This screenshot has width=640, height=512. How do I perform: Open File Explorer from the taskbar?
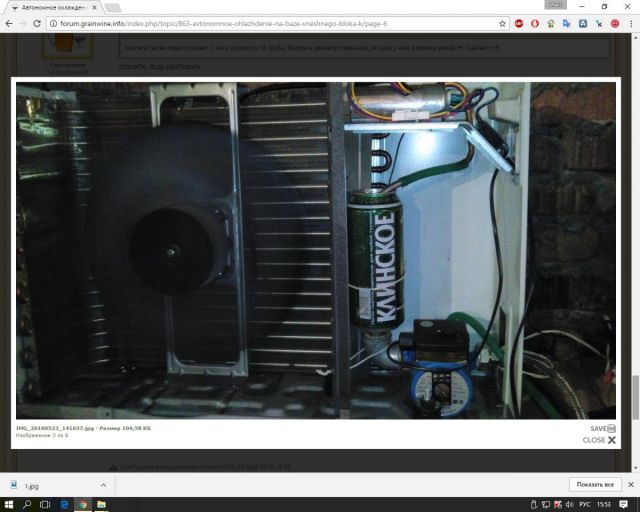[x=101, y=504]
